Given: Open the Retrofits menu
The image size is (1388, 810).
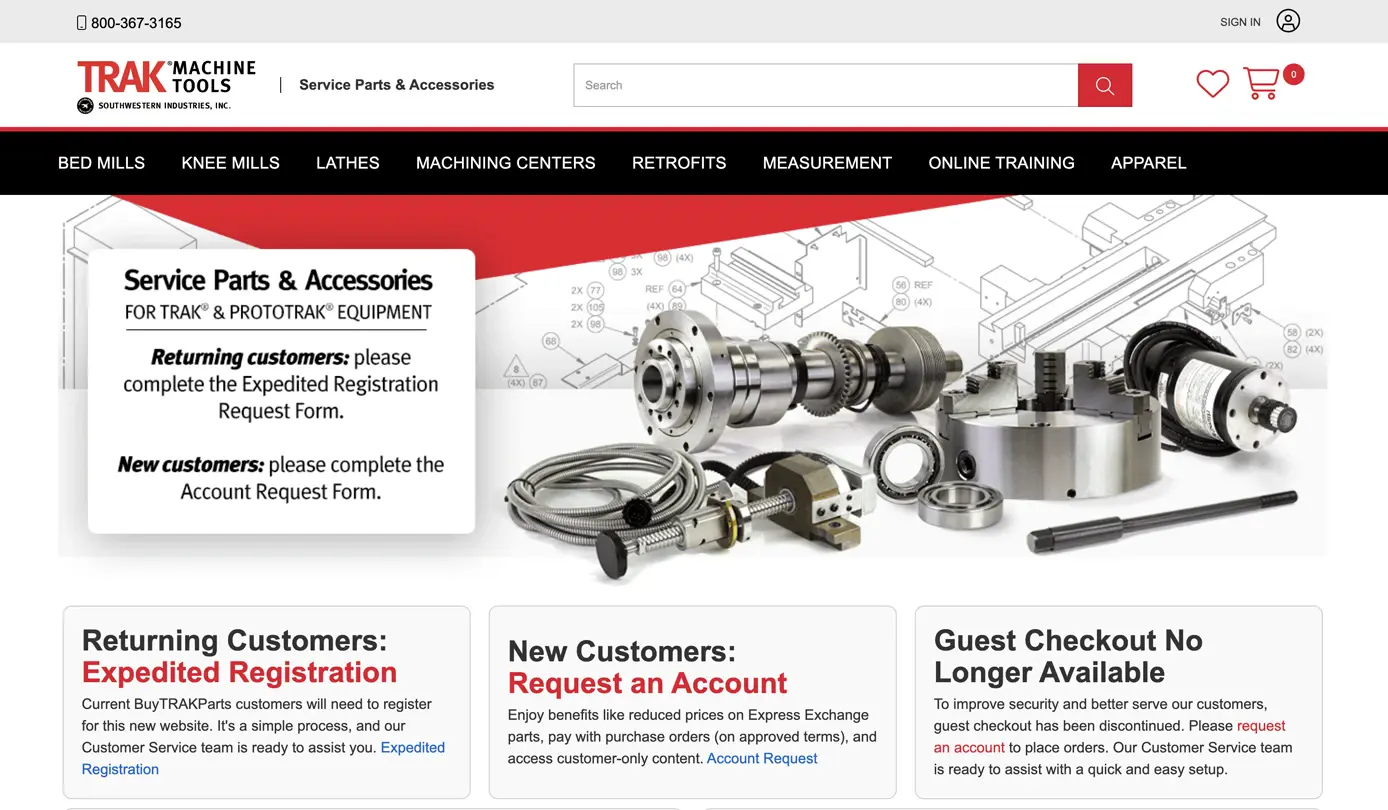Looking at the screenshot, I should pyautogui.click(x=679, y=163).
